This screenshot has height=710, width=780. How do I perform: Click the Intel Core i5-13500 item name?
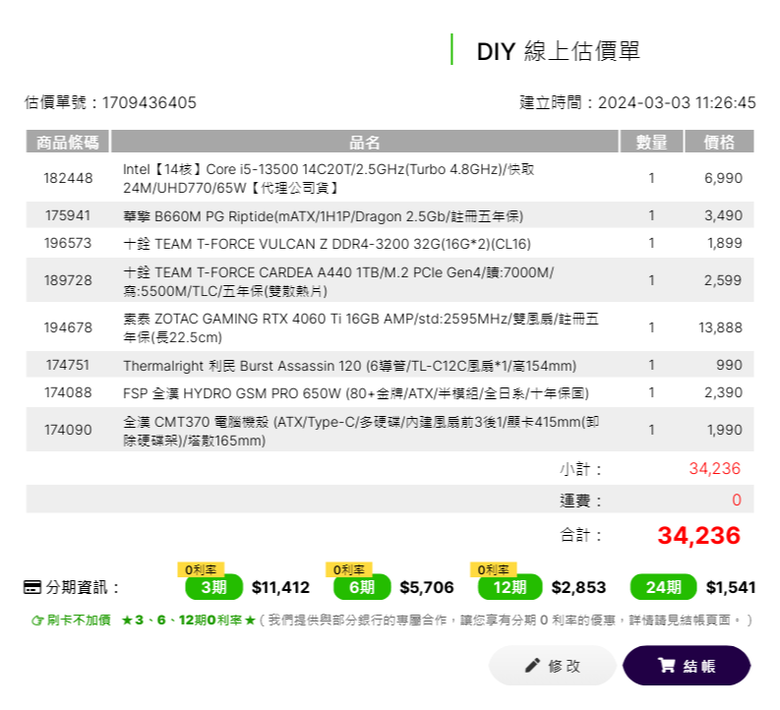click(x=329, y=179)
